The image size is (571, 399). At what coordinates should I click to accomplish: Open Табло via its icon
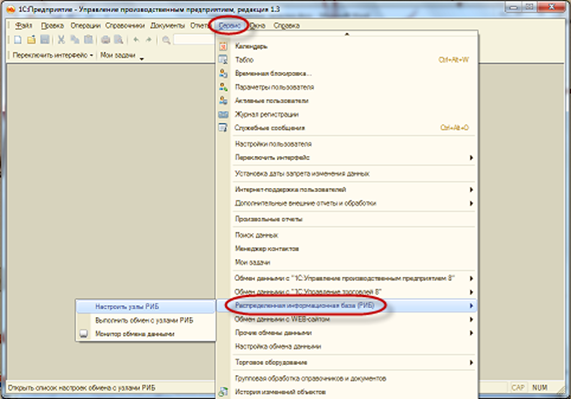pos(223,60)
